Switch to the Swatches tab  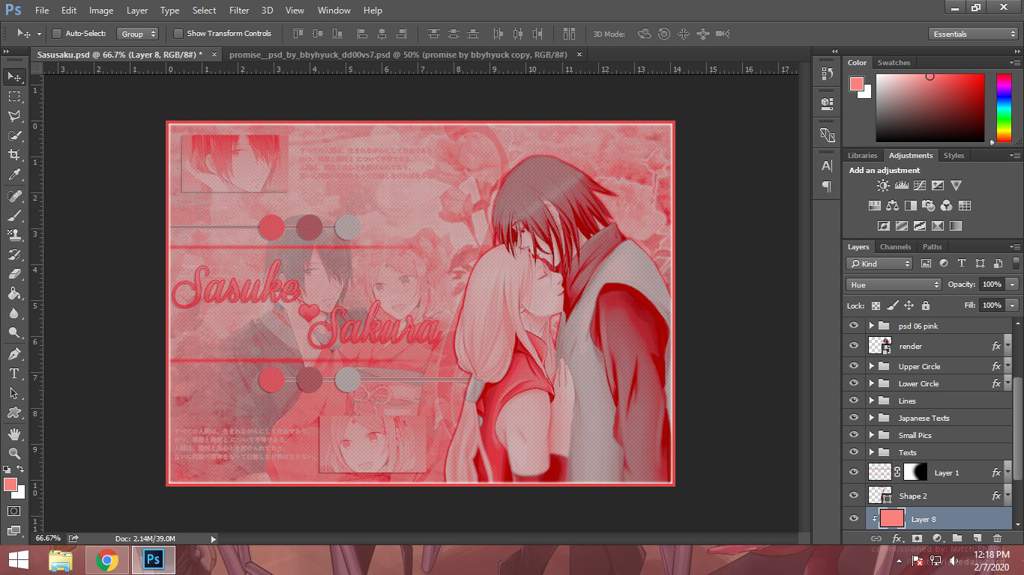coord(893,63)
